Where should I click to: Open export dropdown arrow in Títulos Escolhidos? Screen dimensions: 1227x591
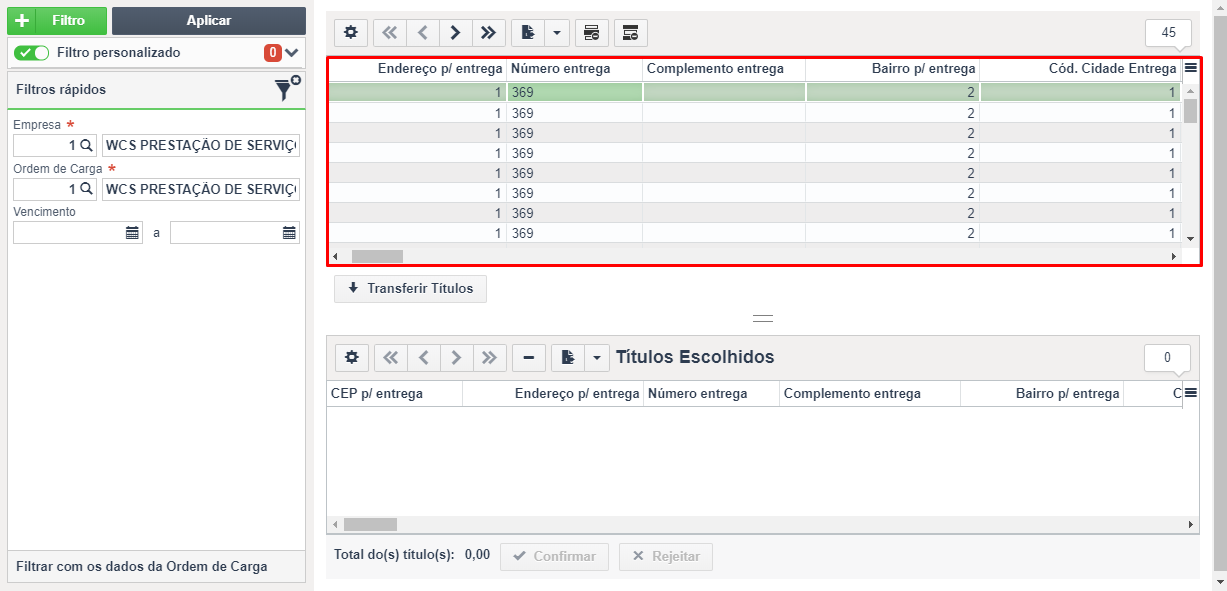click(596, 357)
